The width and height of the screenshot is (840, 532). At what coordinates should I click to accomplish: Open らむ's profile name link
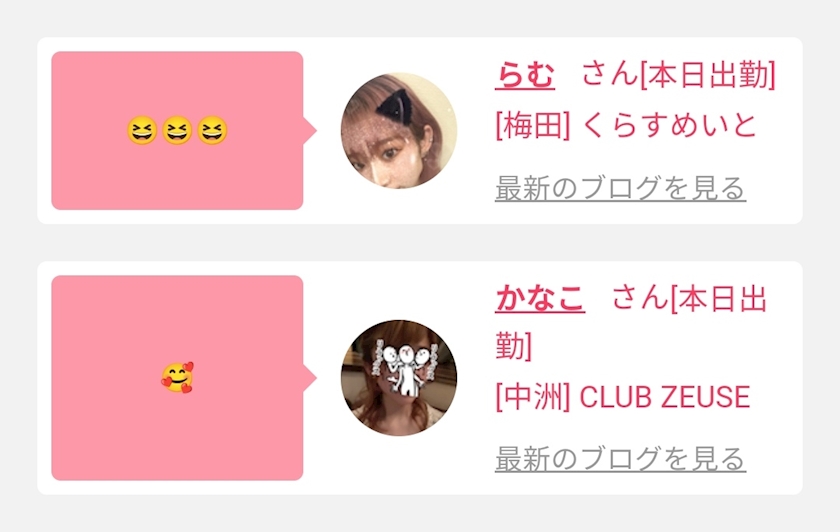(x=525, y=74)
